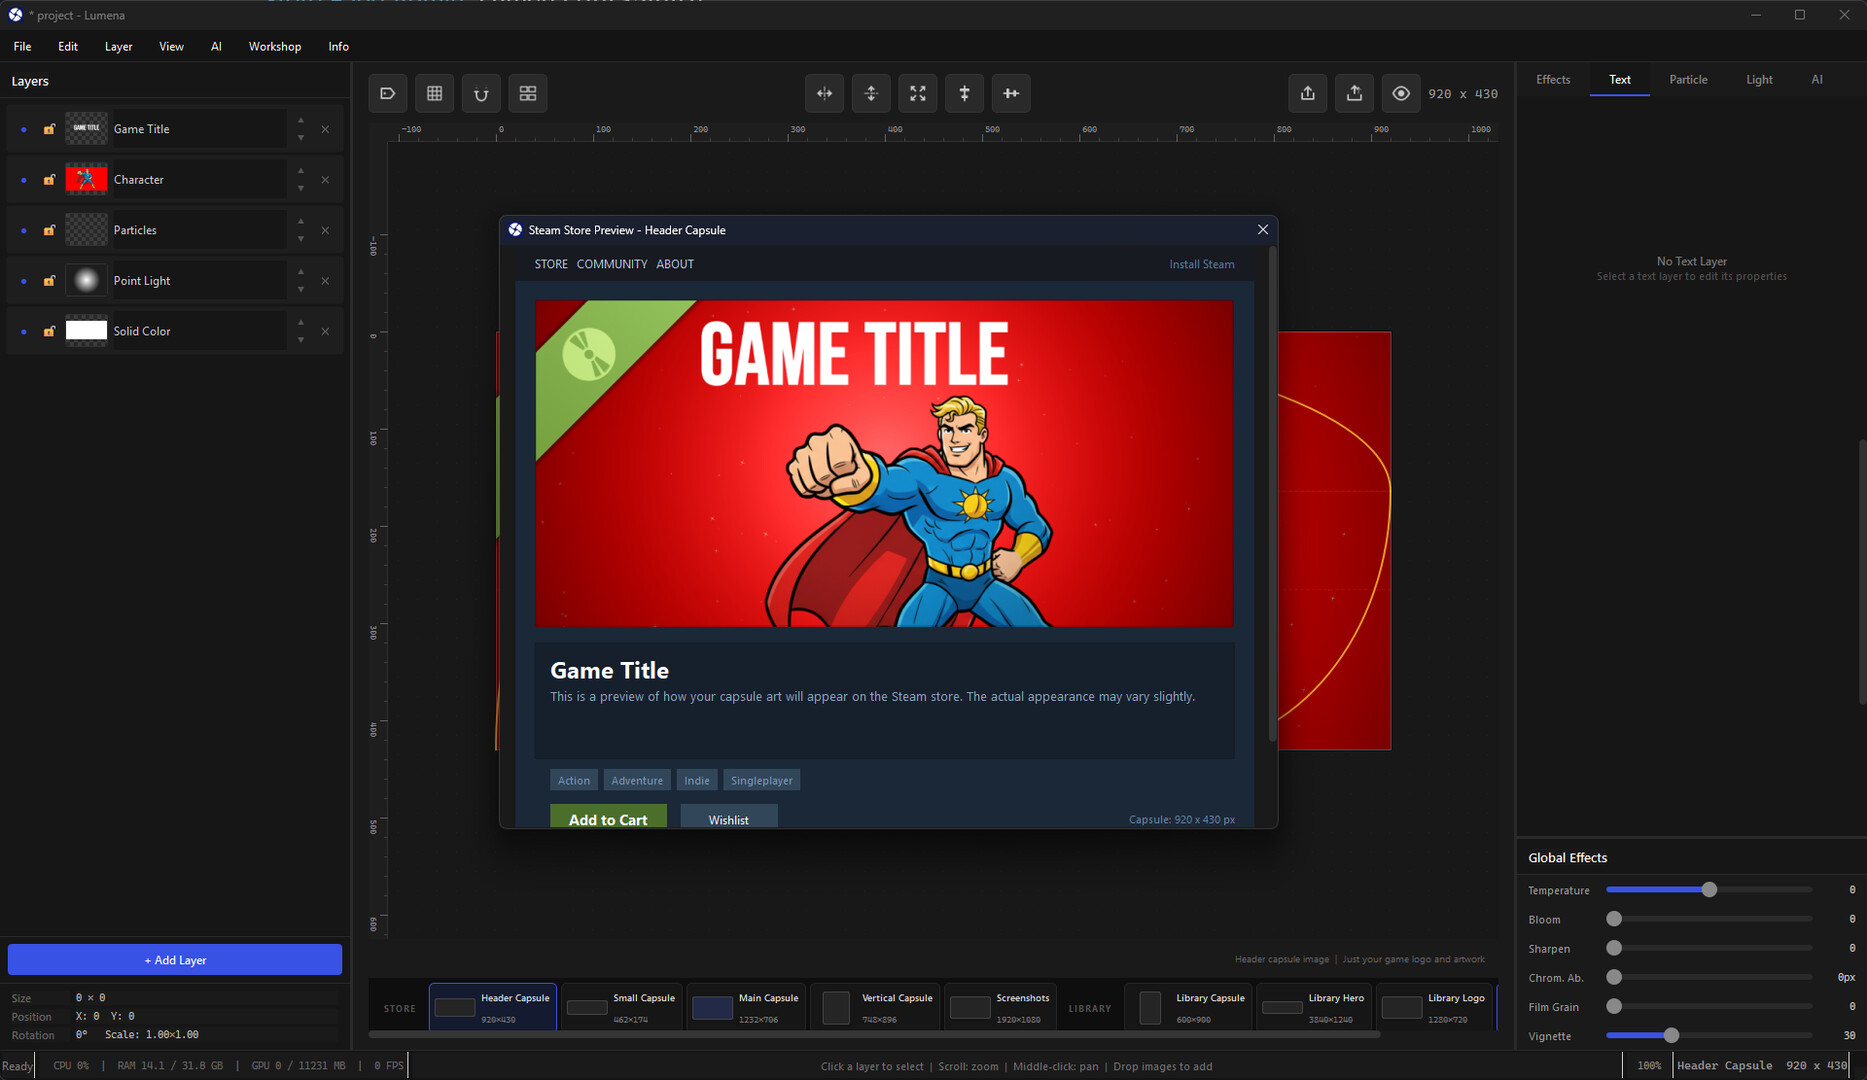
Task: Toggle the grid overlay icon
Action: point(434,93)
